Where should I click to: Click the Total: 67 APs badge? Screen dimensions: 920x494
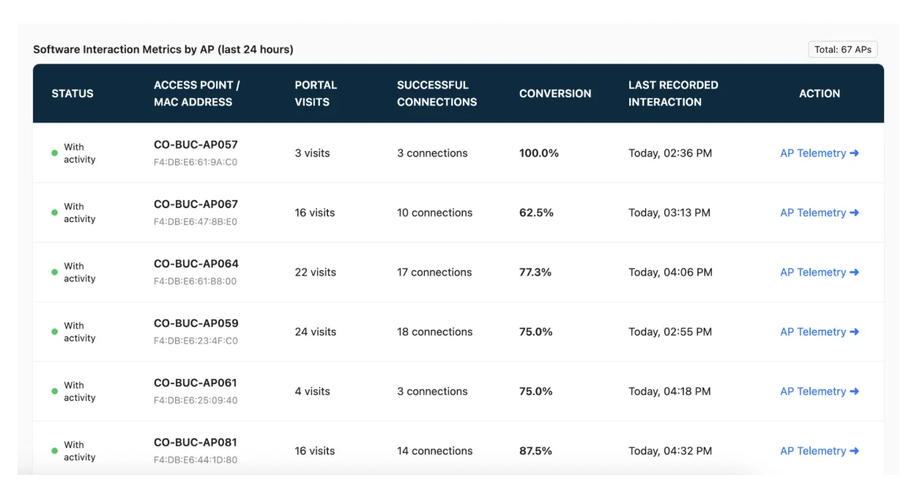pos(843,50)
